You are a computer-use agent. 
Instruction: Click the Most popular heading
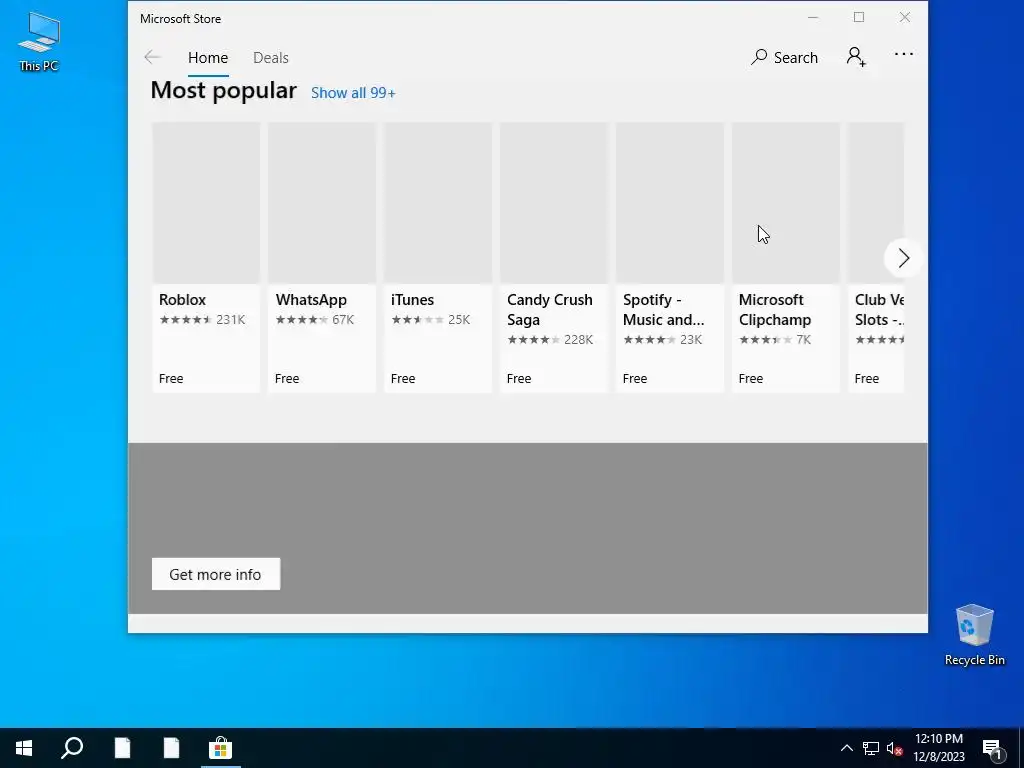pyautogui.click(x=223, y=91)
